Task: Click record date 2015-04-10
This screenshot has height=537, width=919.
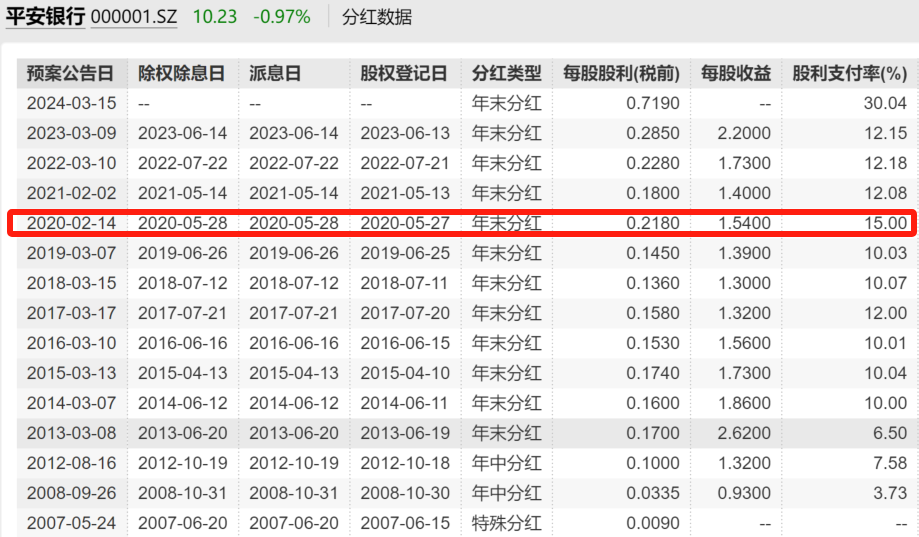Action: 405,373
